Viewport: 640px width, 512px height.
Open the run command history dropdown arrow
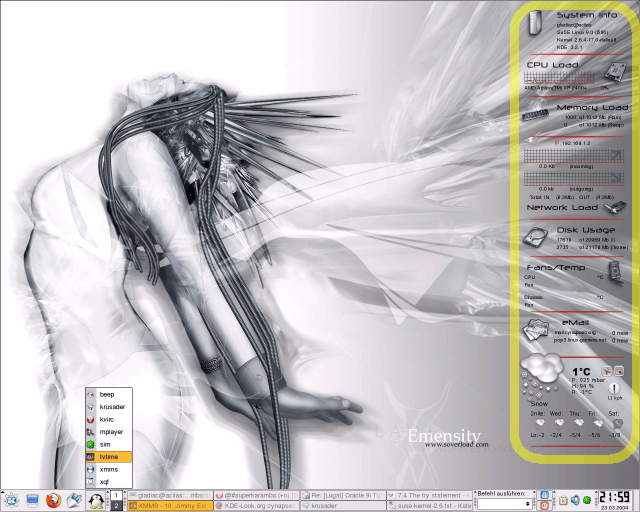click(x=527, y=504)
